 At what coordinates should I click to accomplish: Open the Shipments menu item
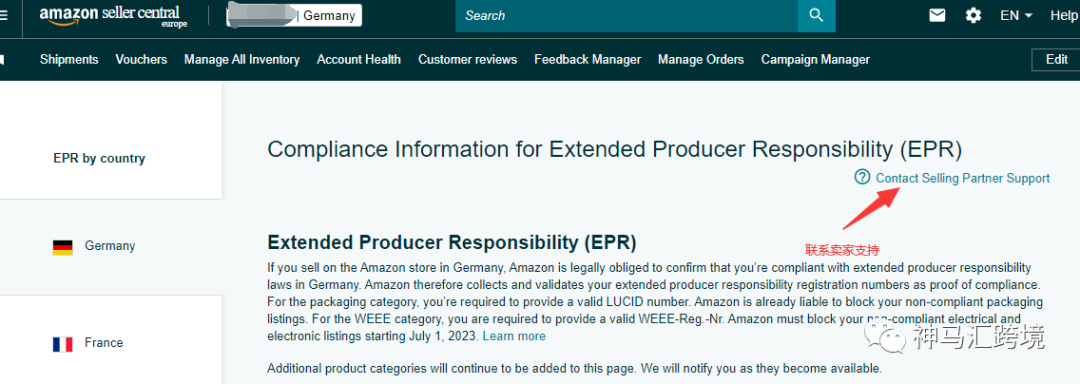click(x=69, y=60)
